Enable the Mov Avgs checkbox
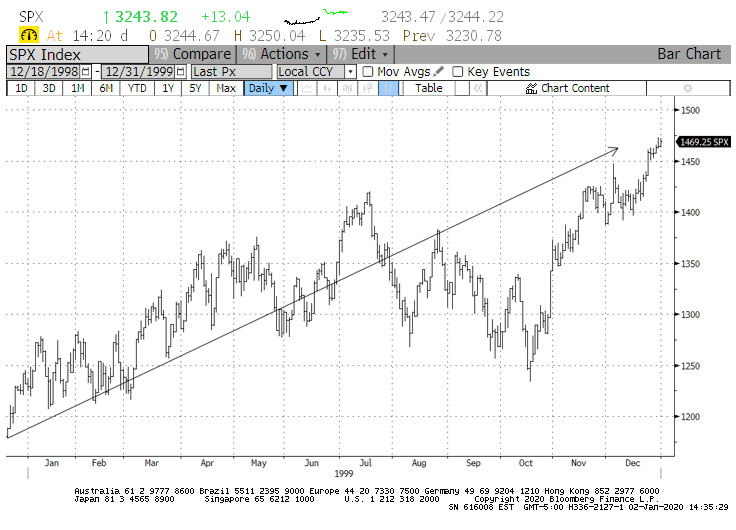736x530 pixels. (x=368, y=72)
